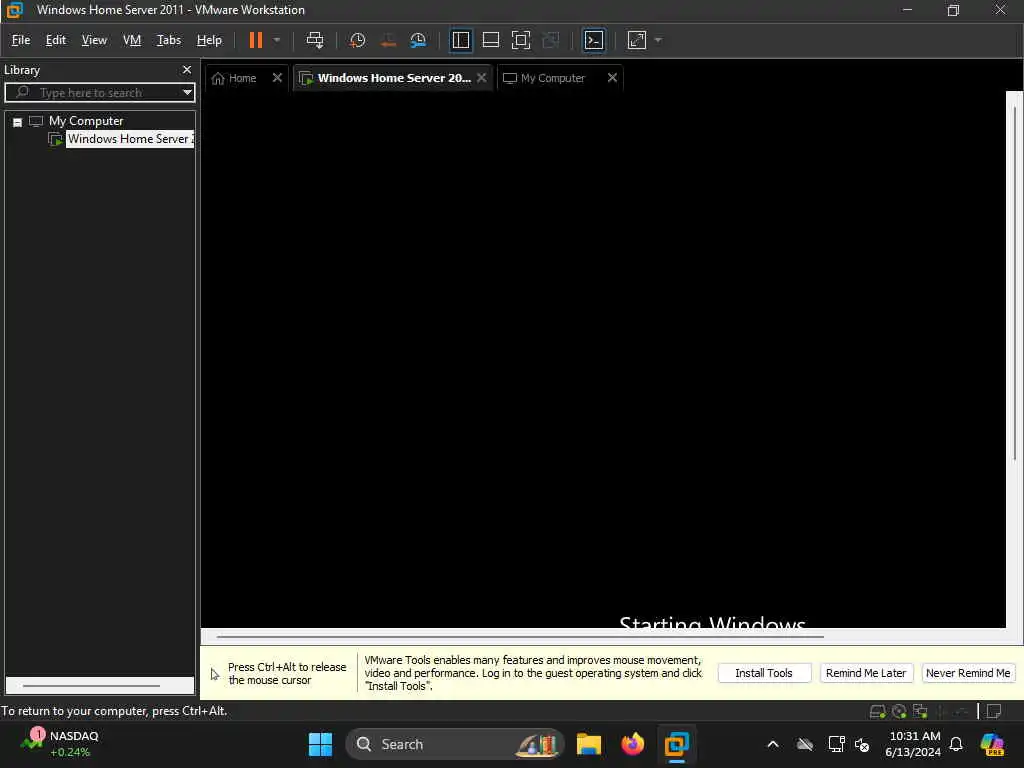Click the taskbar Search box
The width and height of the screenshot is (1024, 768).
[455, 744]
